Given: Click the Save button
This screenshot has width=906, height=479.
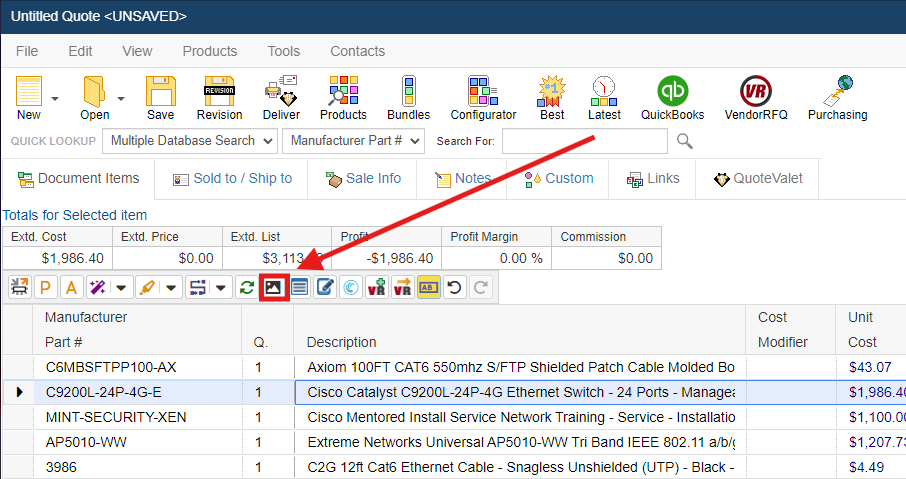Looking at the screenshot, I should click(160, 98).
